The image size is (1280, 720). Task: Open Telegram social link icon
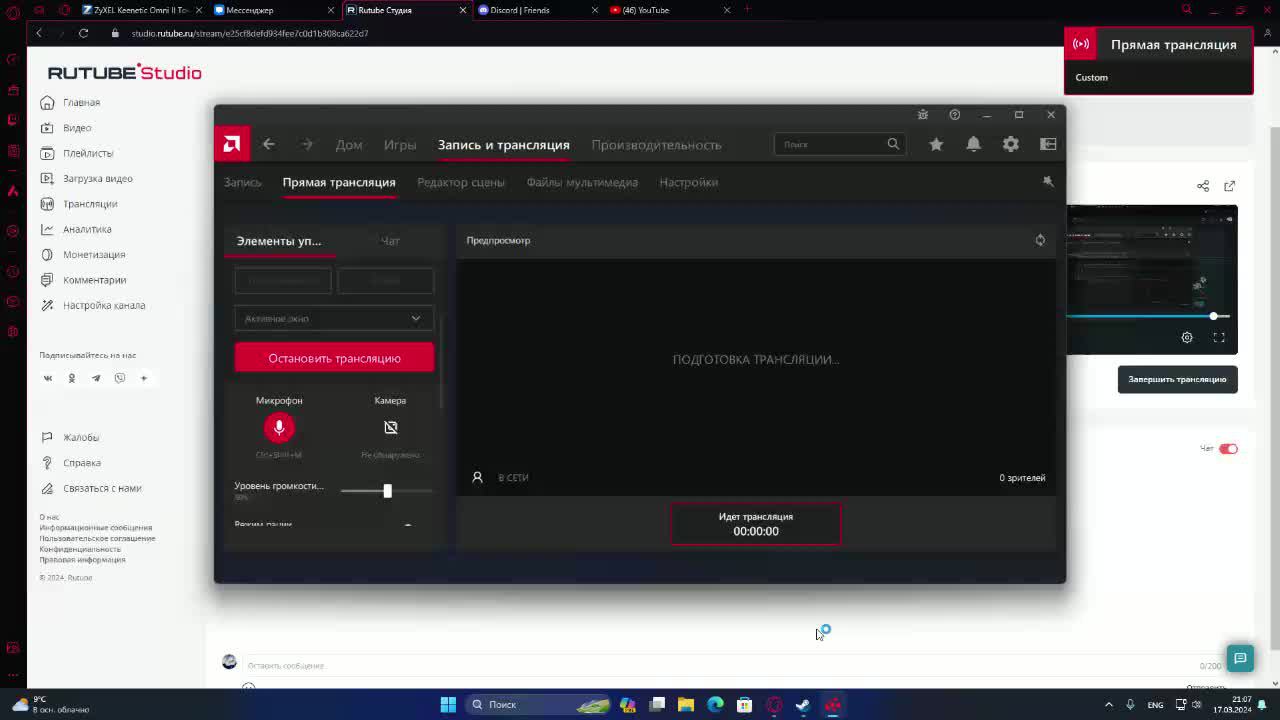click(x=96, y=378)
